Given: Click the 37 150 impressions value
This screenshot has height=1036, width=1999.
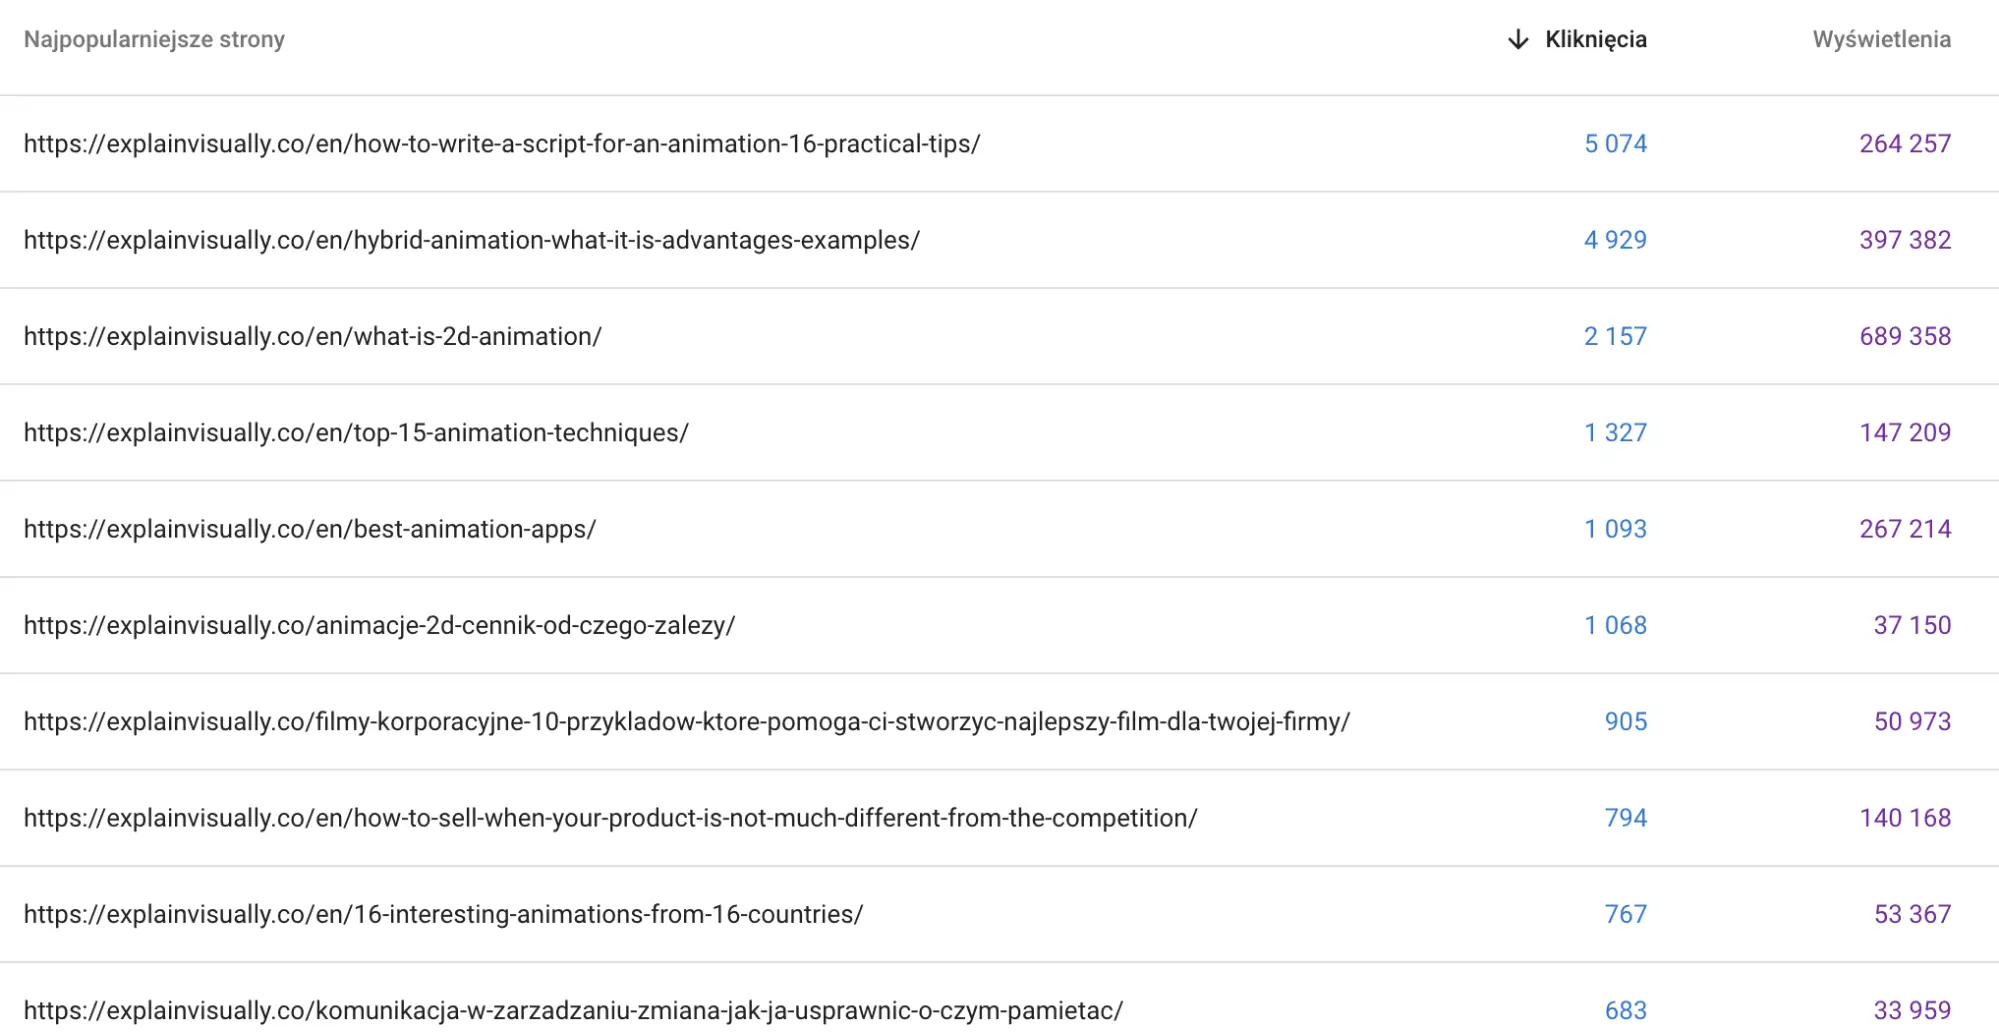Looking at the screenshot, I should pyautogui.click(x=1912, y=625).
